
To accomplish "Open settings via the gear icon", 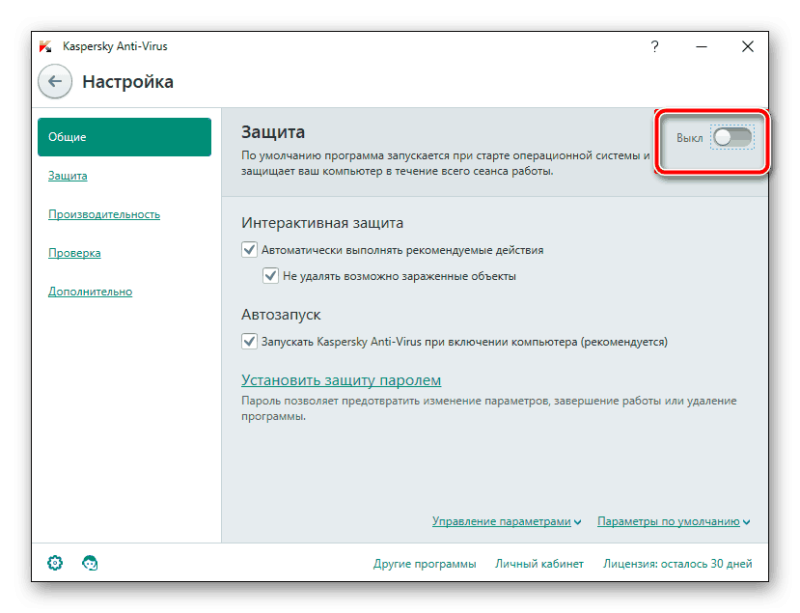I will [x=55, y=563].
